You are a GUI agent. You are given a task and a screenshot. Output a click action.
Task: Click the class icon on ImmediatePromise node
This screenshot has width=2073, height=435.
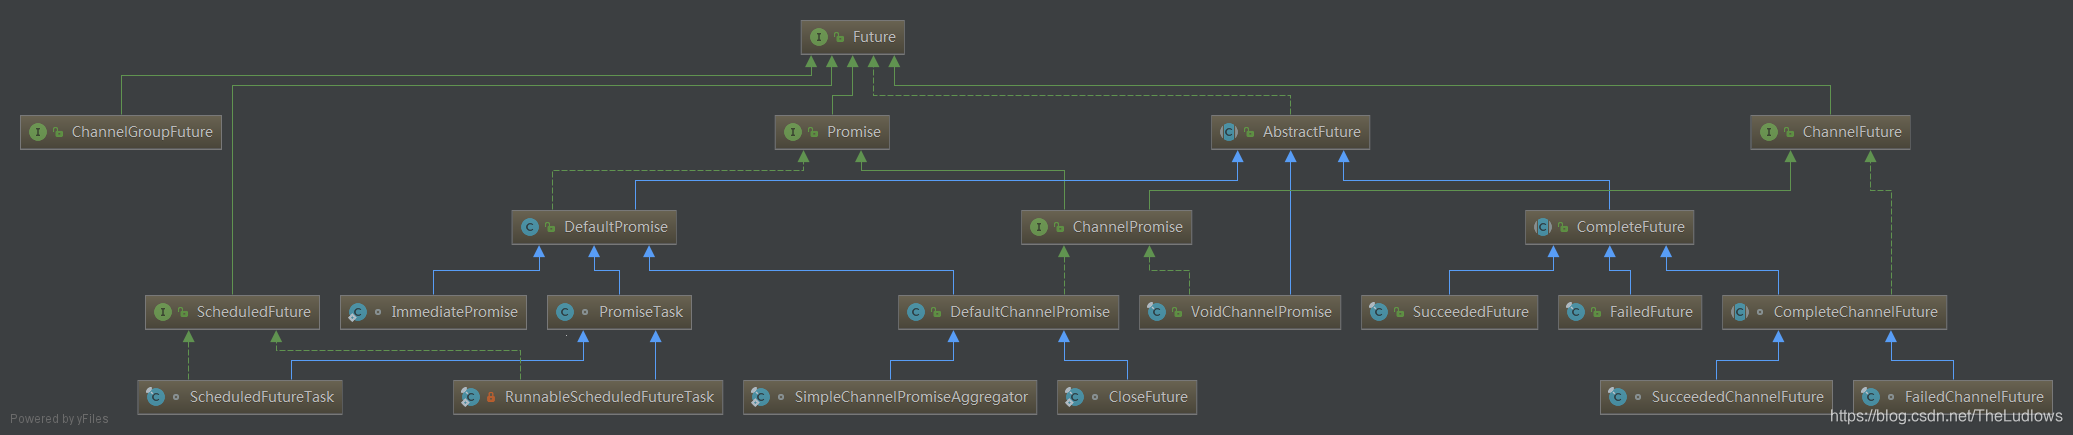[357, 312]
